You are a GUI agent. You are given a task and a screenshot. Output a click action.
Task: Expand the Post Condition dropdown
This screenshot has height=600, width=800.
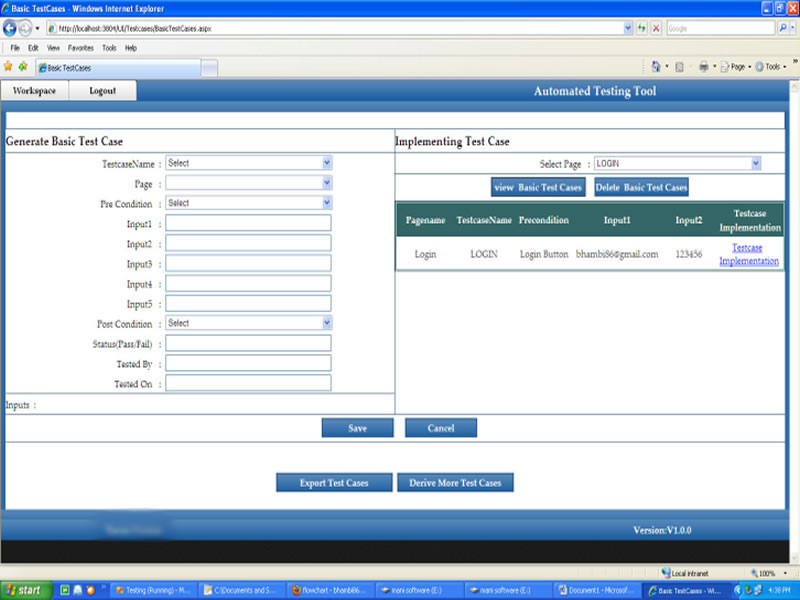pos(326,323)
